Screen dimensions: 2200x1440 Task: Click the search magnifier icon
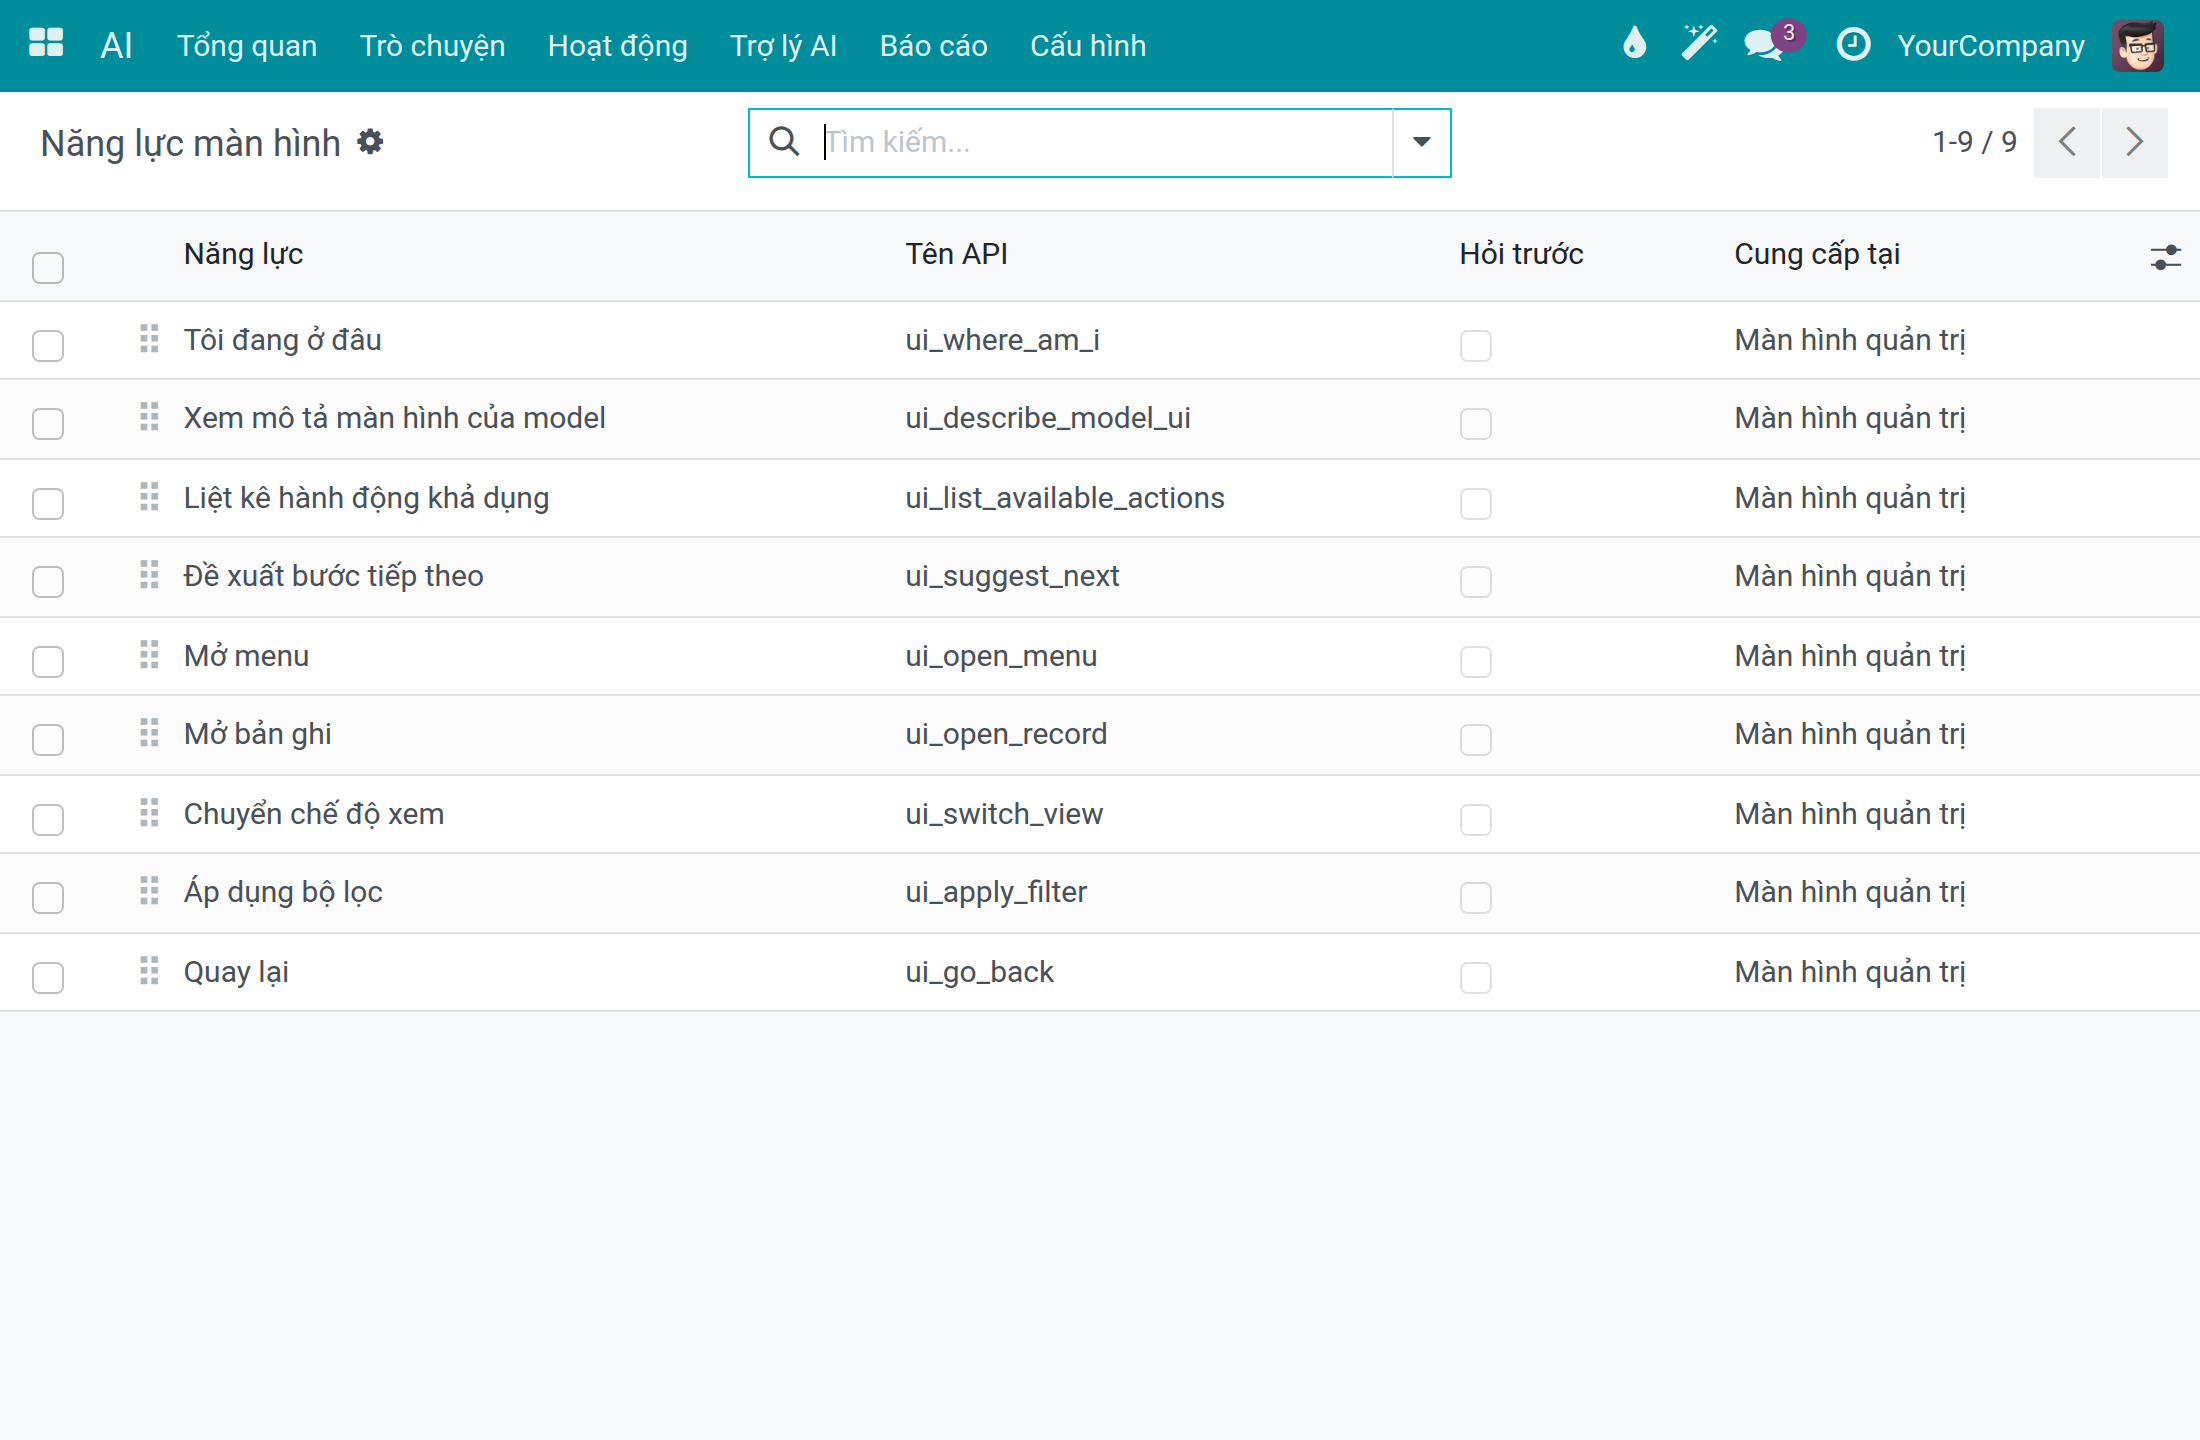pos(784,142)
